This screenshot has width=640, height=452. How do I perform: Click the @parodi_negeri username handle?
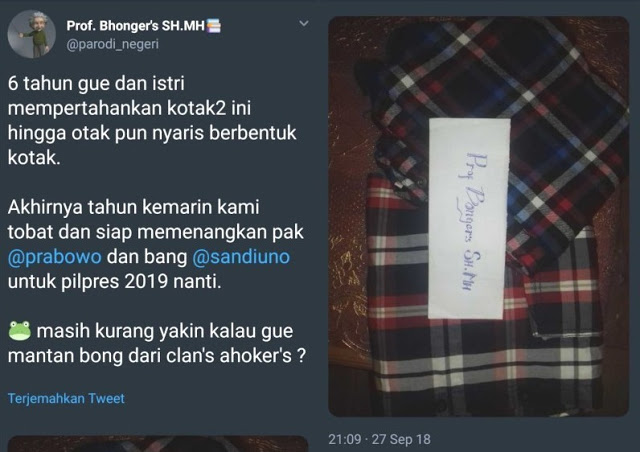pyautogui.click(x=112, y=44)
